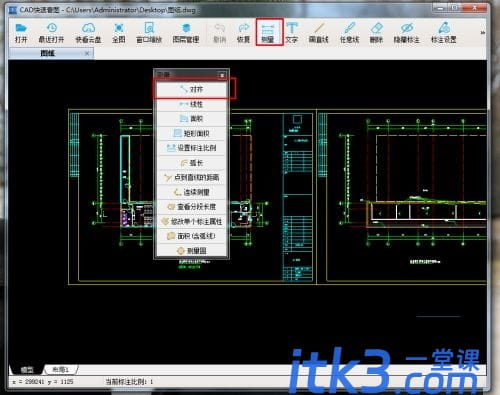Select 矩形面积 from the measure menu

pyautogui.click(x=192, y=133)
